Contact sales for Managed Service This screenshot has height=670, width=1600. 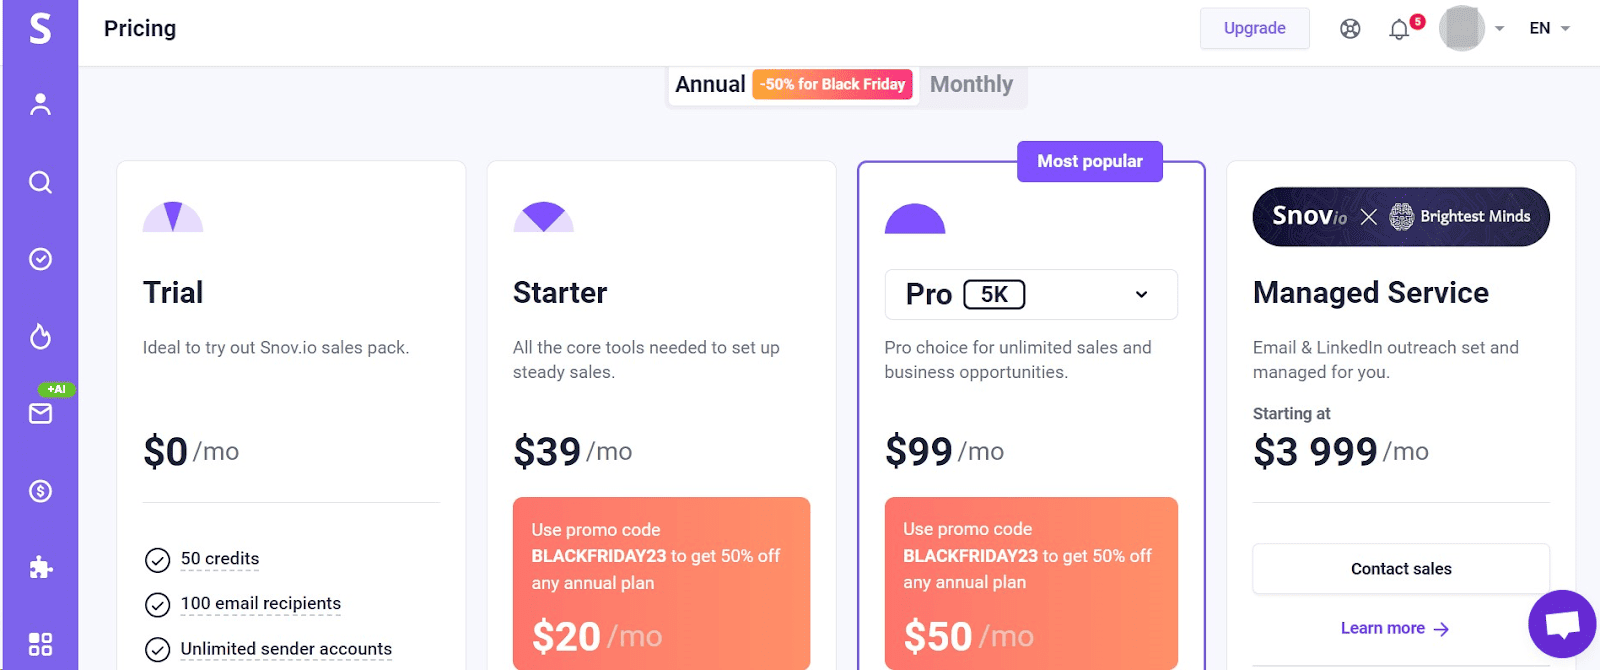pos(1399,568)
